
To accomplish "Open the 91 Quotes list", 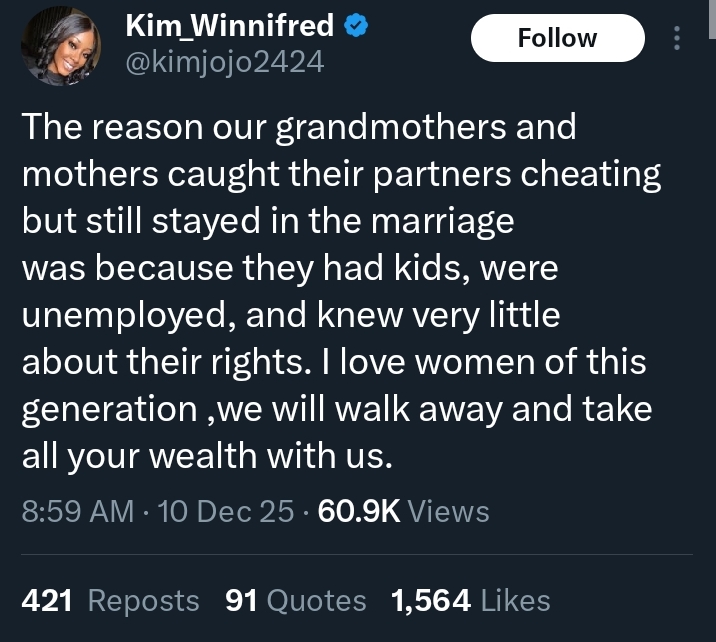I will [x=295, y=600].
